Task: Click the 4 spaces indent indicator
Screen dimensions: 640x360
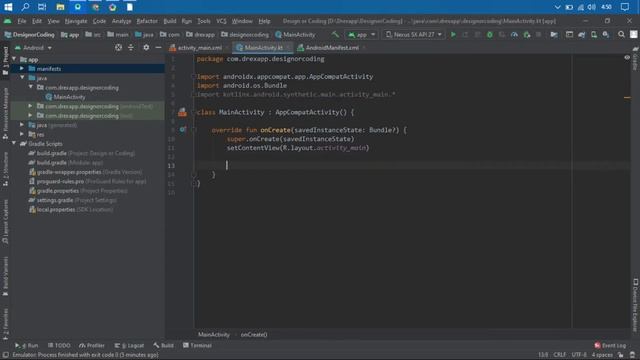Action: coord(602,355)
